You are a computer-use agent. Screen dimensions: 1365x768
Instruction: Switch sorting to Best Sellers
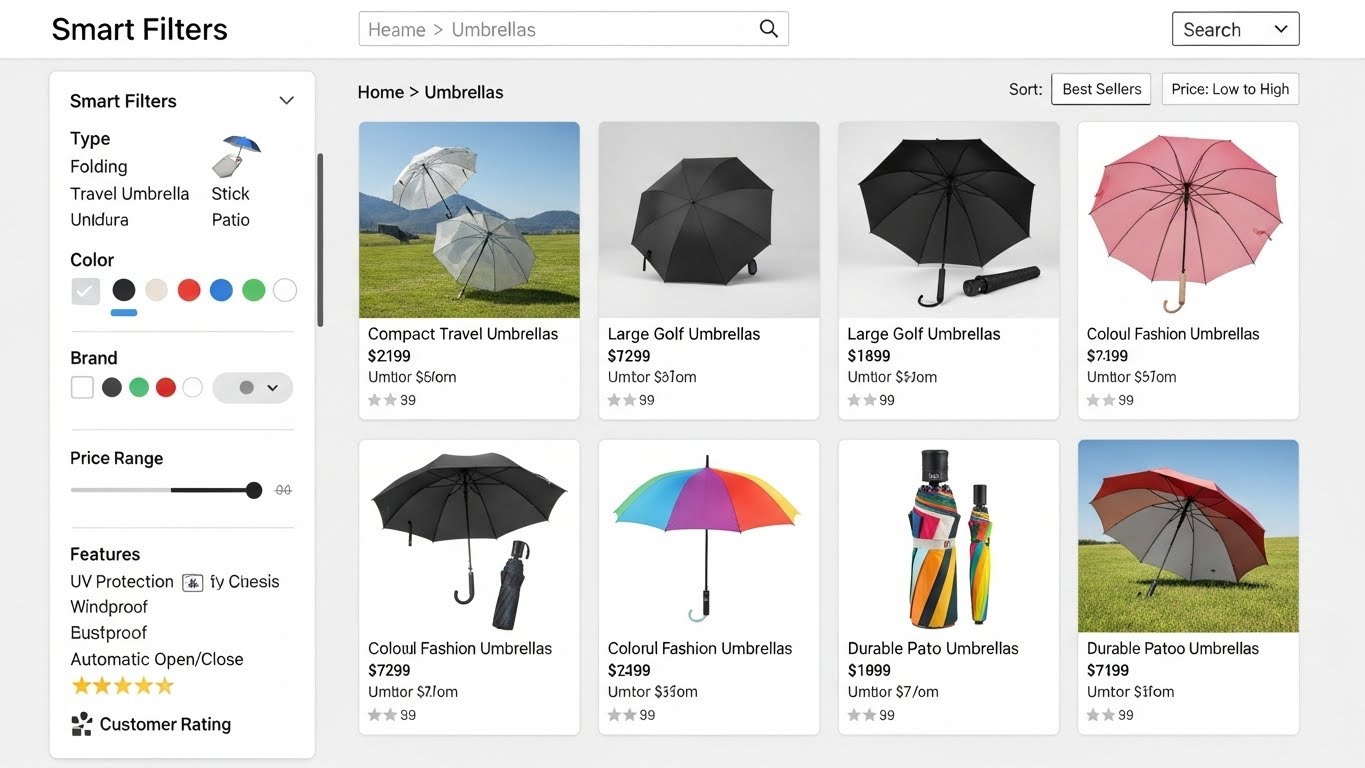coord(1100,89)
